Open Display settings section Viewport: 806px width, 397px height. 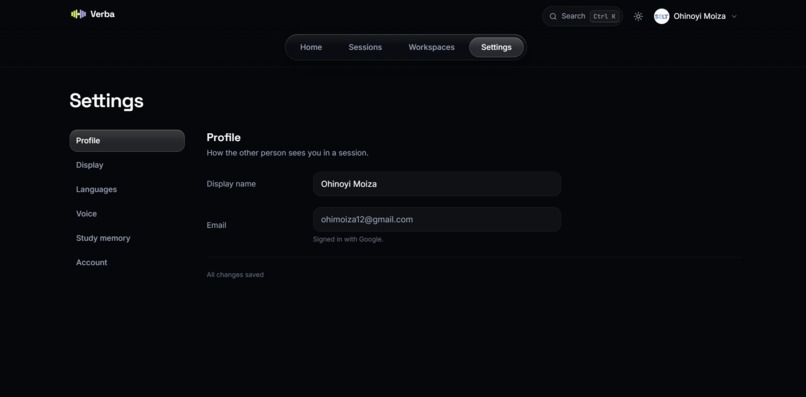coord(127,165)
